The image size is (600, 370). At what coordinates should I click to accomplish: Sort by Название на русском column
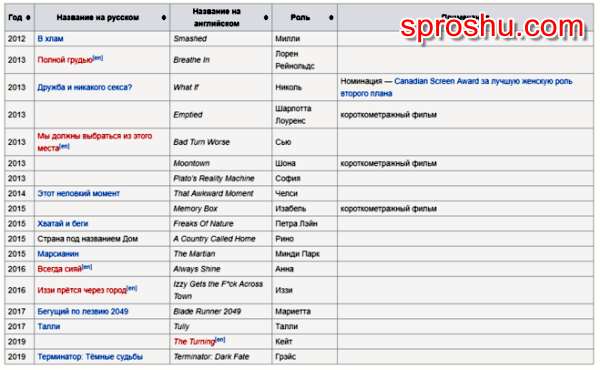(x=164, y=18)
